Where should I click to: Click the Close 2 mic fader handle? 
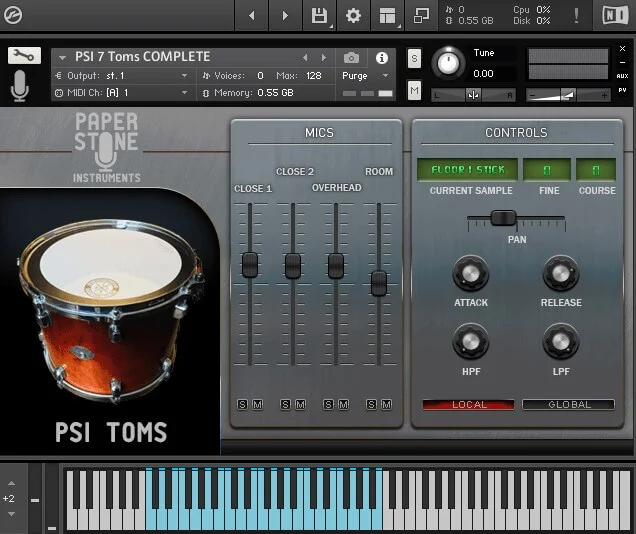pyautogui.click(x=292, y=266)
